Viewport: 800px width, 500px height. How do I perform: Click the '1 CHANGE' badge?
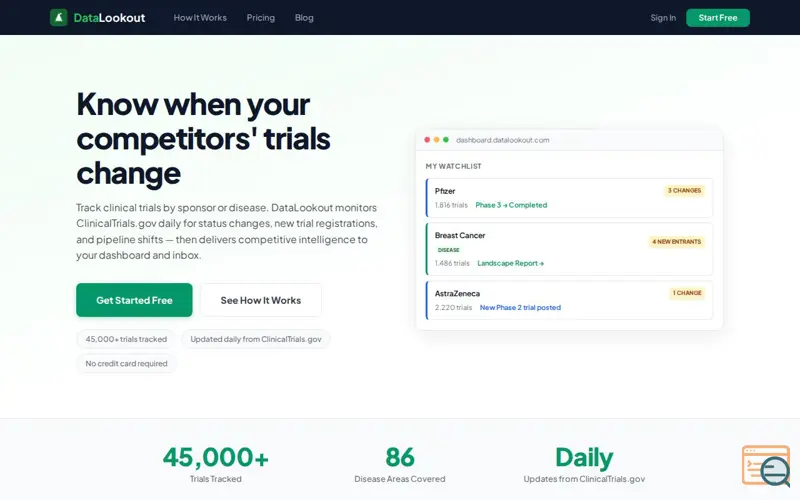click(x=687, y=293)
